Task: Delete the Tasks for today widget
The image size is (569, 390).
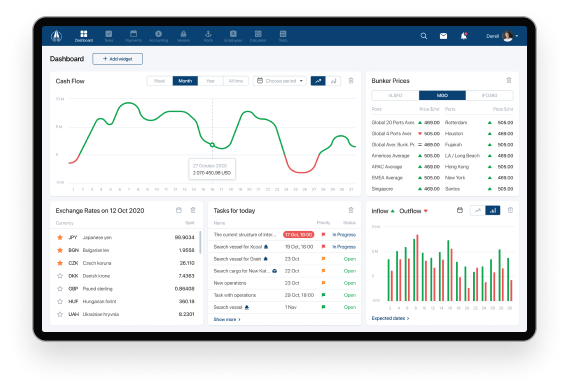Action: pyautogui.click(x=351, y=210)
